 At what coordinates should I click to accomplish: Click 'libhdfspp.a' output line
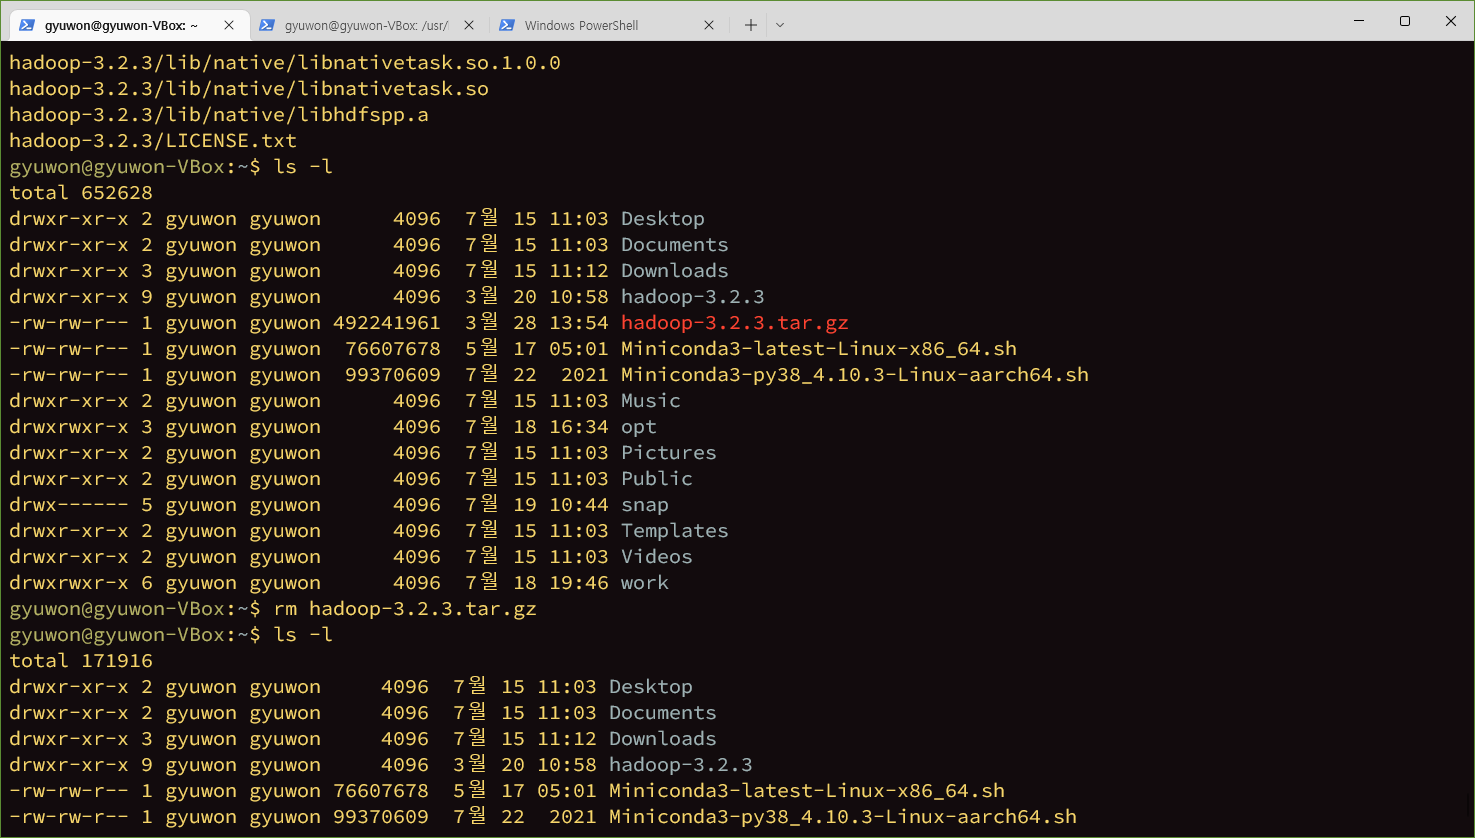click(219, 115)
